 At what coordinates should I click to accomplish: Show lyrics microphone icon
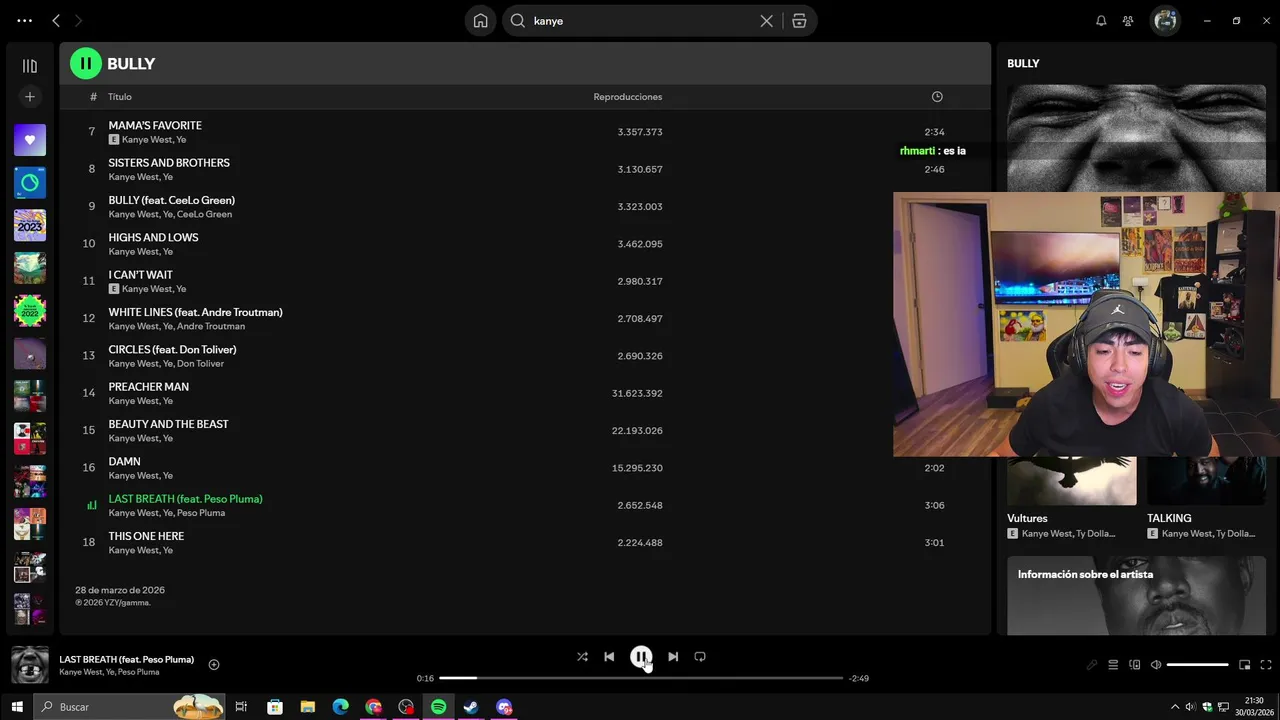pos(1092,665)
